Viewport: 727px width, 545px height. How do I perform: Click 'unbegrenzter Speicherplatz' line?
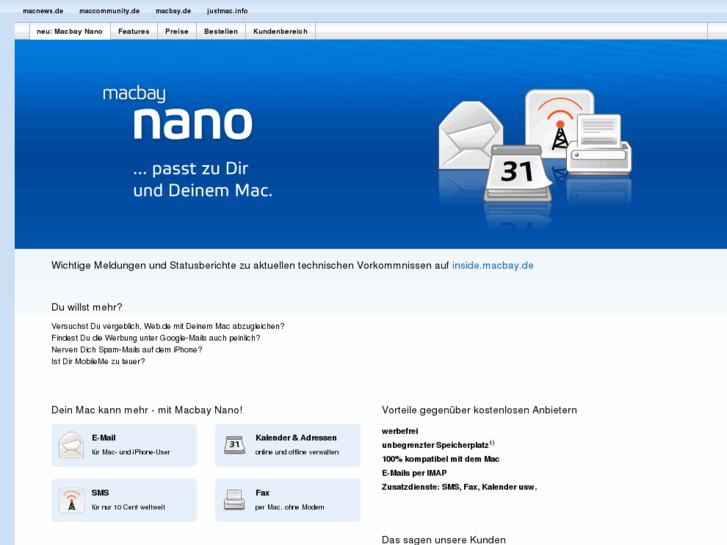pyautogui.click(x=438, y=445)
